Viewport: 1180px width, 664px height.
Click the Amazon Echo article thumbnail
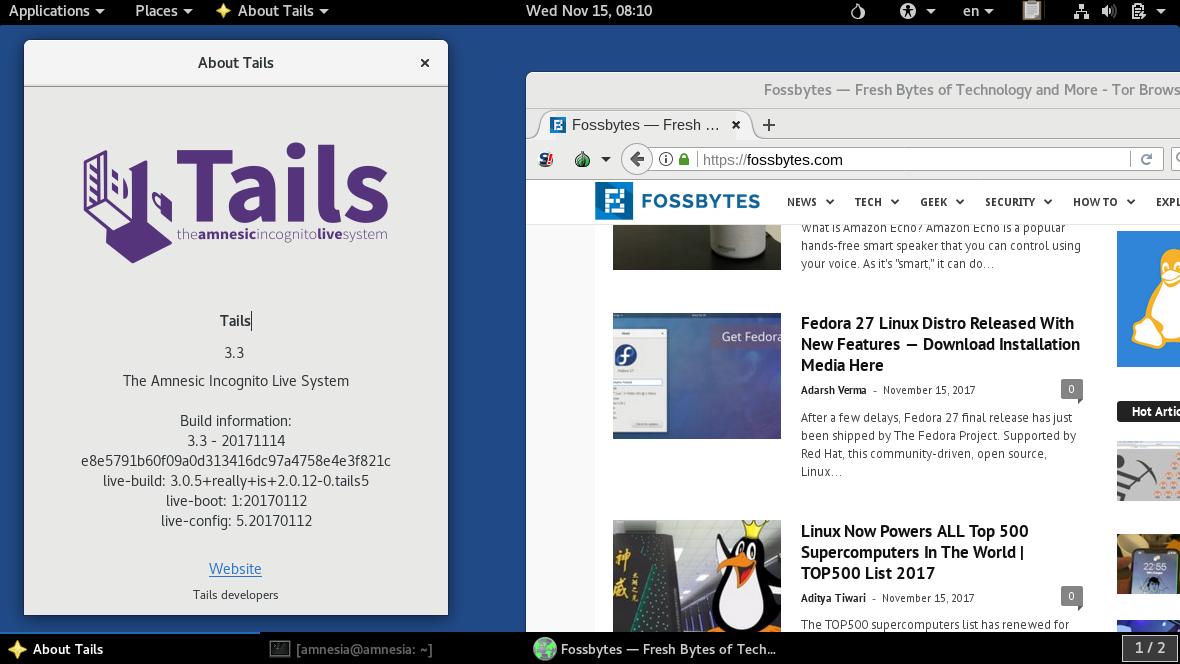(x=697, y=247)
